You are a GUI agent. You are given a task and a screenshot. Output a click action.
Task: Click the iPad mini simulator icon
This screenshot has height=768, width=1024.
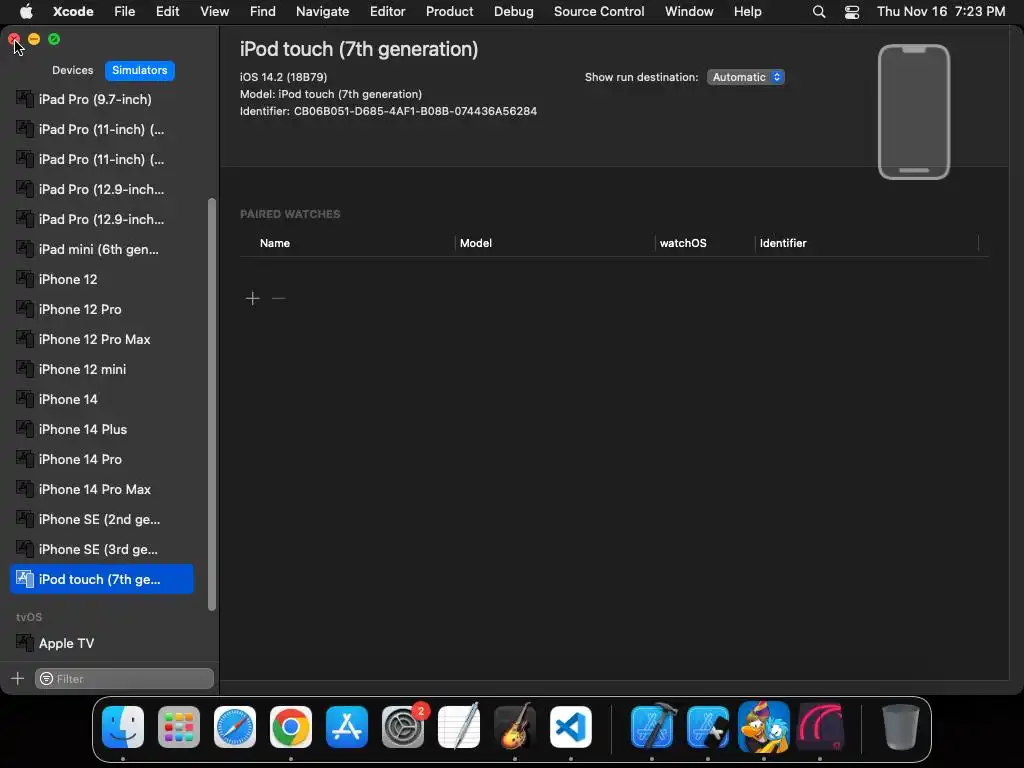click(x=24, y=249)
